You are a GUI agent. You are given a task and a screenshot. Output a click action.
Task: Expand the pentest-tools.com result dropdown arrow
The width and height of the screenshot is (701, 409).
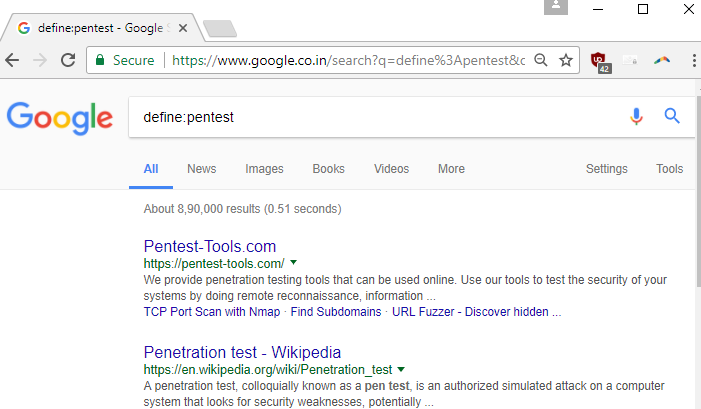click(x=293, y=263)
